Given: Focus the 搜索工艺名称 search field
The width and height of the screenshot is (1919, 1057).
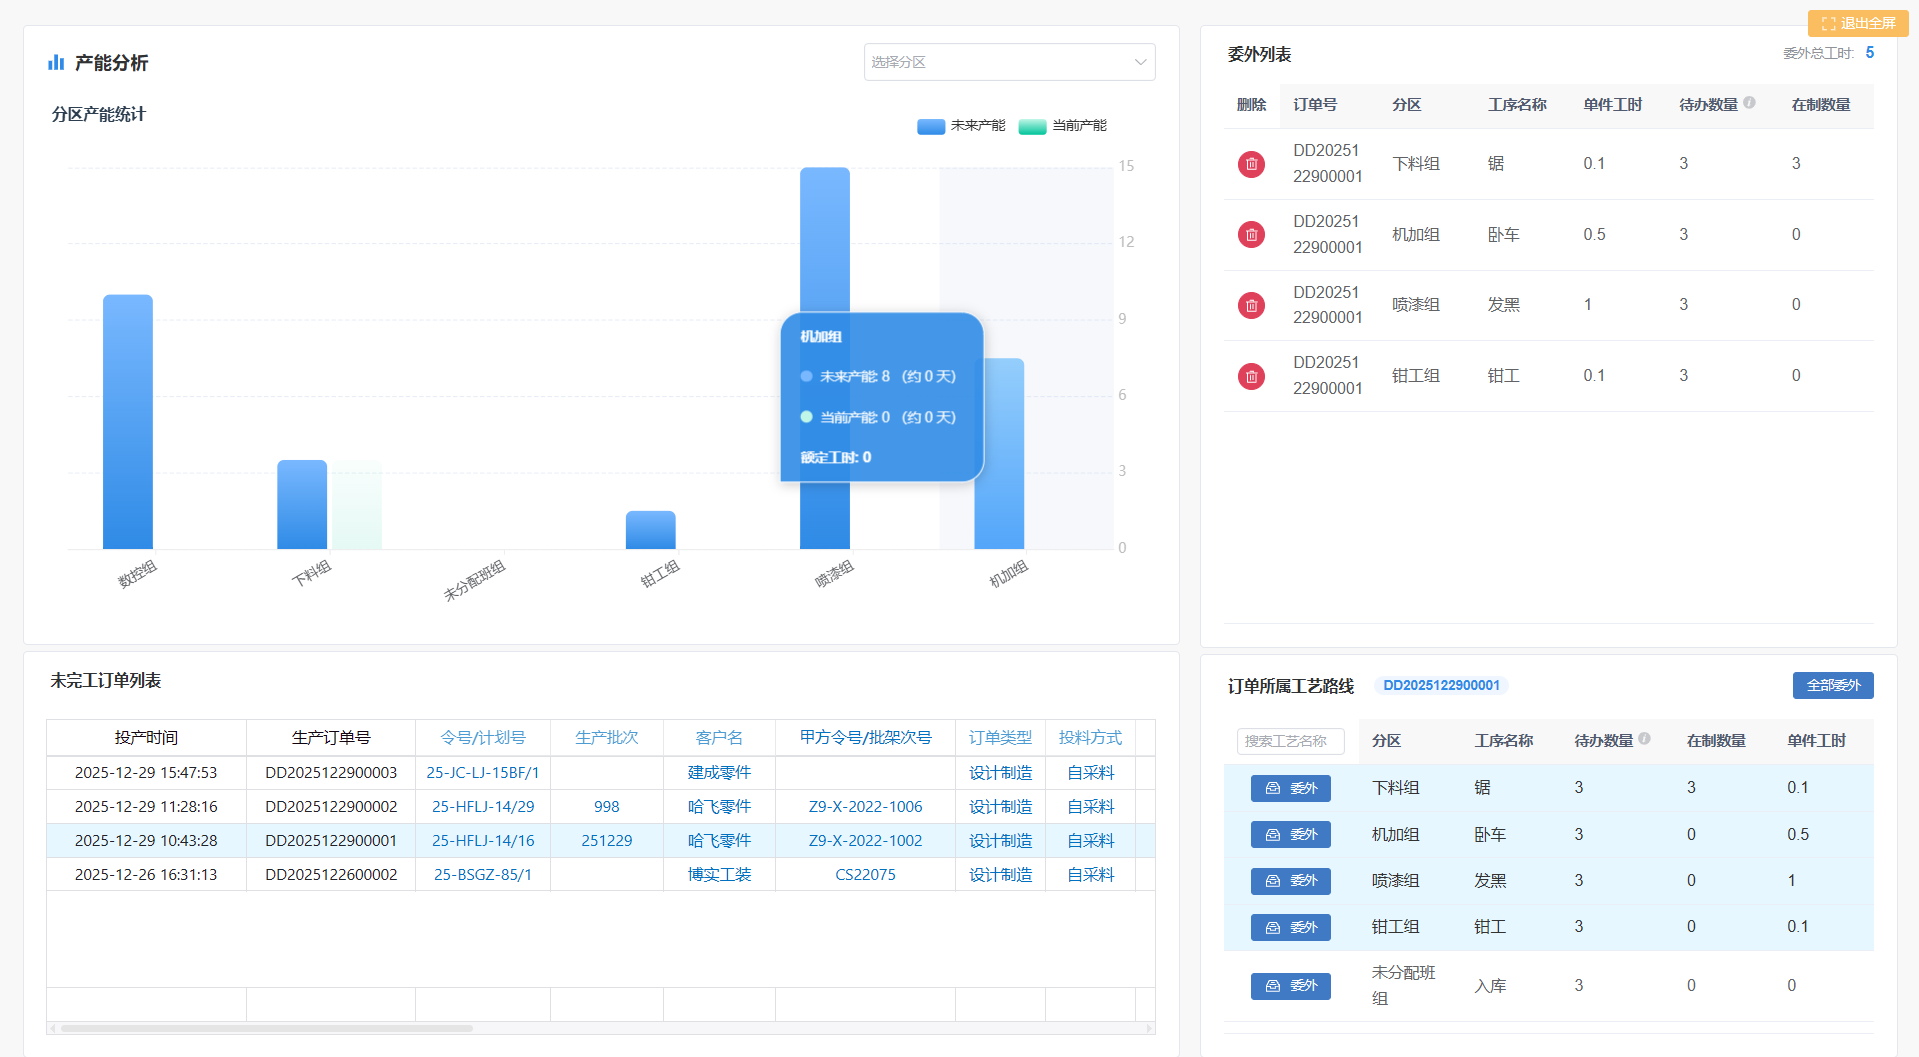Looking at the screenshot, I should pos(1290,741).
